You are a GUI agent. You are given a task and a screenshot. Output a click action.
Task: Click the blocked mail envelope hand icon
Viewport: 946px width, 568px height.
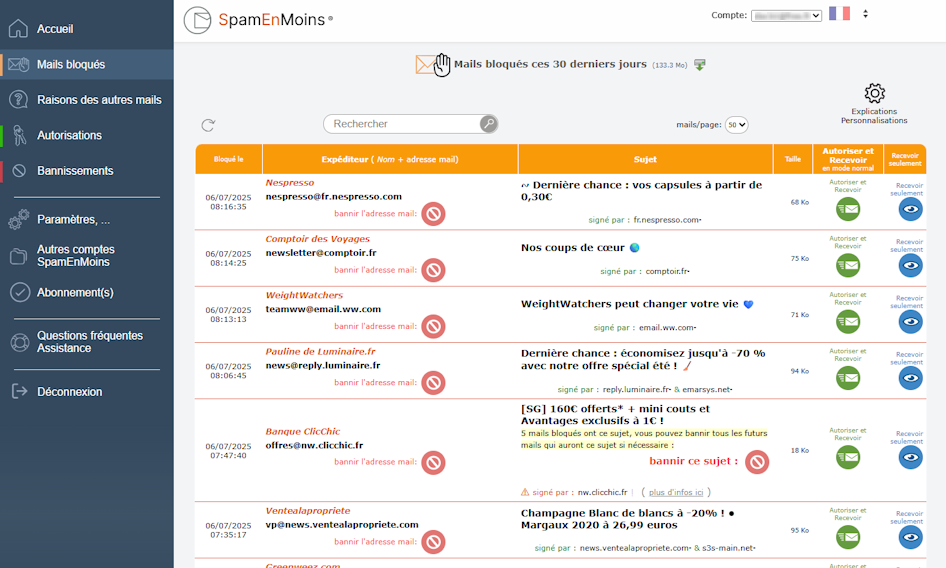point(433,65)
